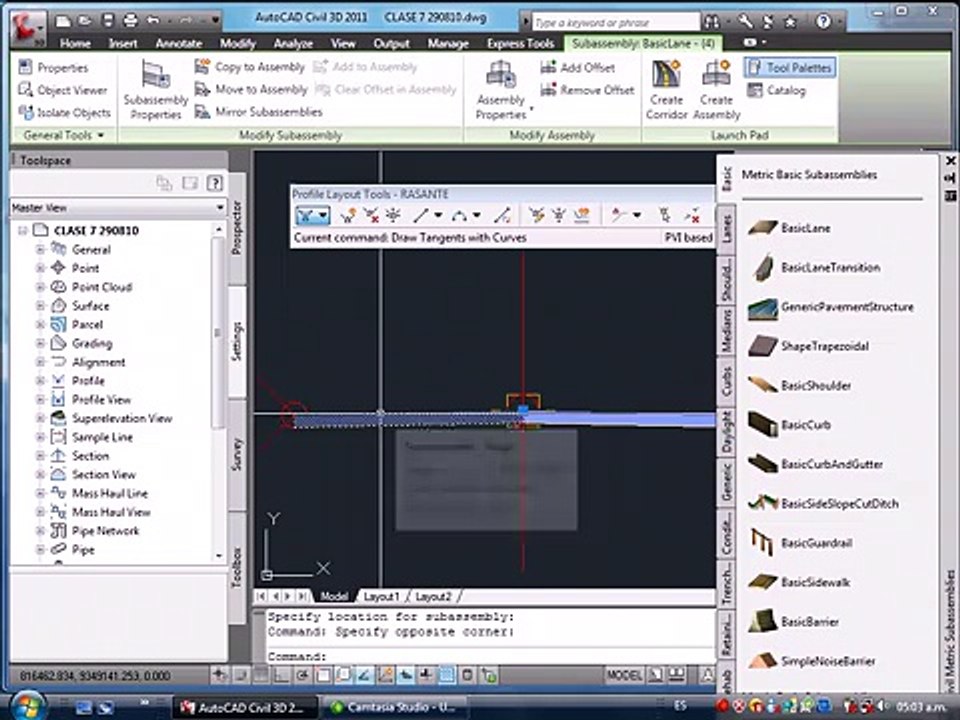Viewport: 960px width, 720px height.
Task: Select BasicShoulder subassembly
Action: (x=800, y=385)
